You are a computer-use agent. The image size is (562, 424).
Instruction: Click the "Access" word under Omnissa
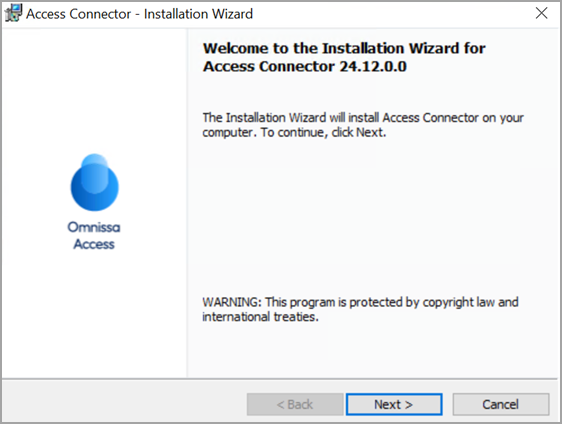pyautogui.click(x=94, y=244)
